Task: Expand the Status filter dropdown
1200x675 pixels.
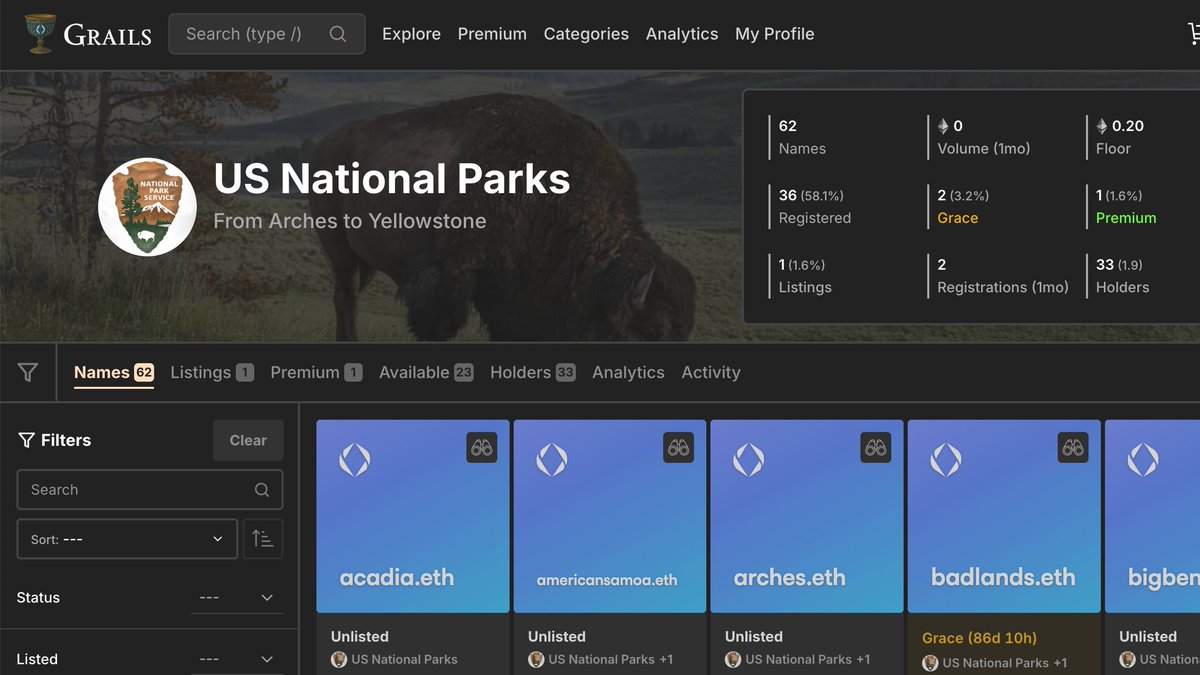Action: tap(237, 597)
